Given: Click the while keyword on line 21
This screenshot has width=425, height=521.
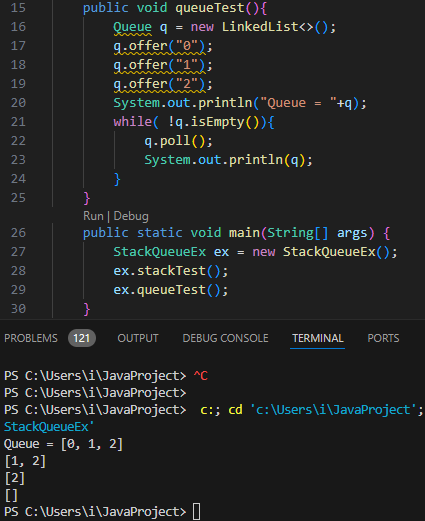Looking at the screenshot, I should click(132, 122).
